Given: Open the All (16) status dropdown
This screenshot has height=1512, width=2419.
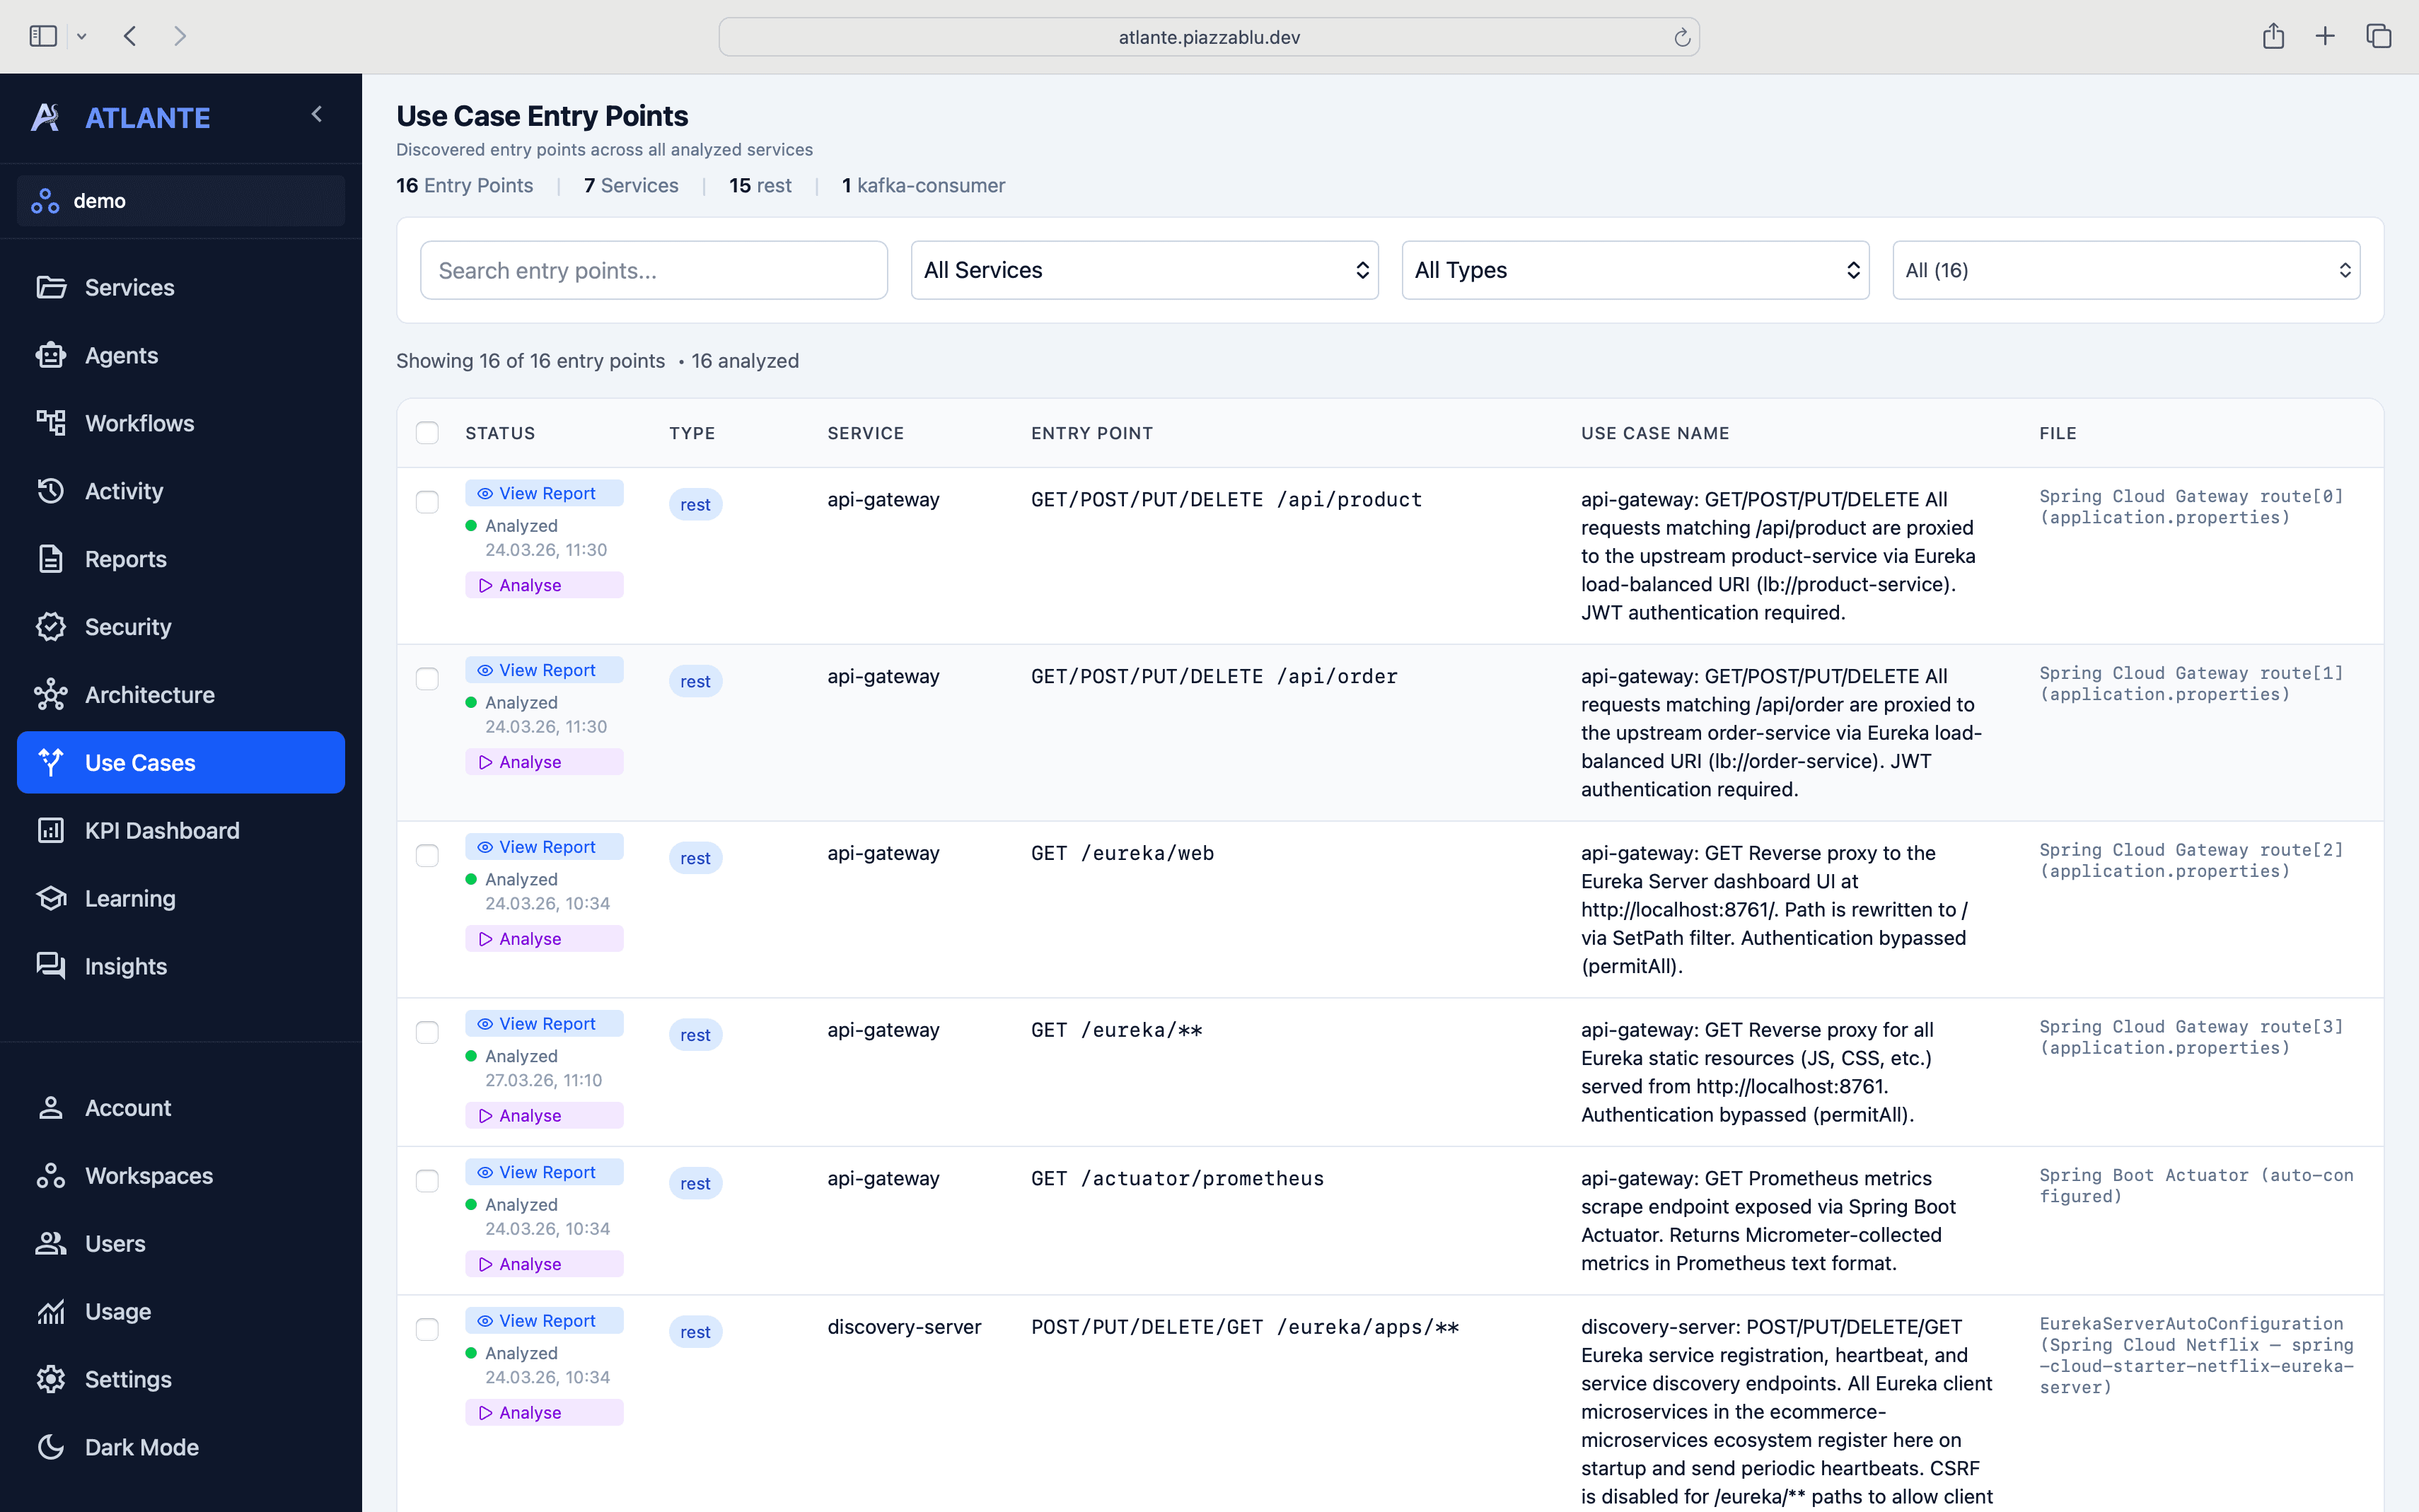Looking at the screenshot, I should click(2125, 270).
